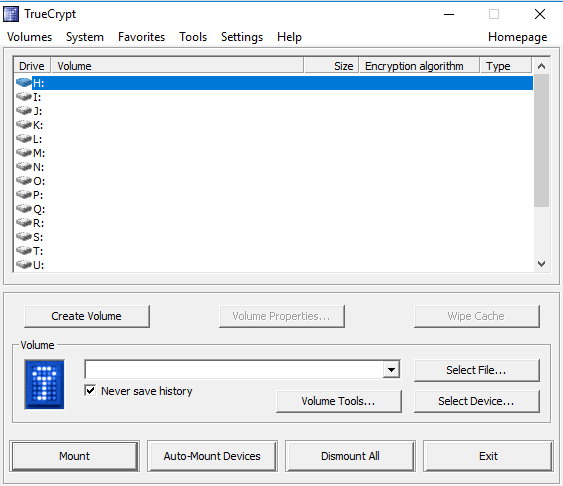This screenshot has width=563, height=486.
Task: Open the Volumes menu
Action: (29, 37)
